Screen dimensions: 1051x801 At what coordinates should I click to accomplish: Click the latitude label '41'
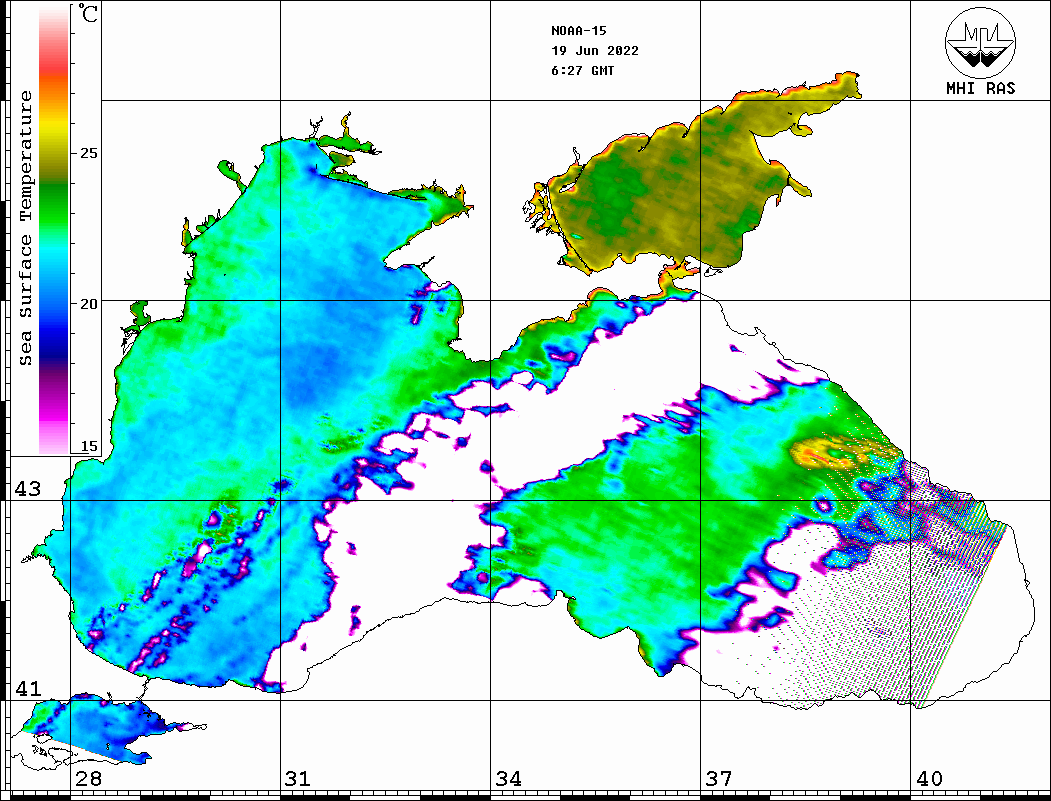[x=28, y=689]
